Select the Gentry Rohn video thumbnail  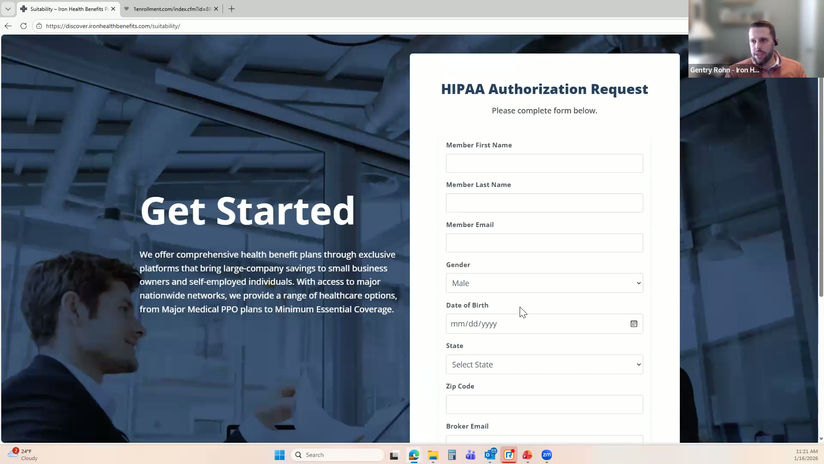[x=756, y=39]
